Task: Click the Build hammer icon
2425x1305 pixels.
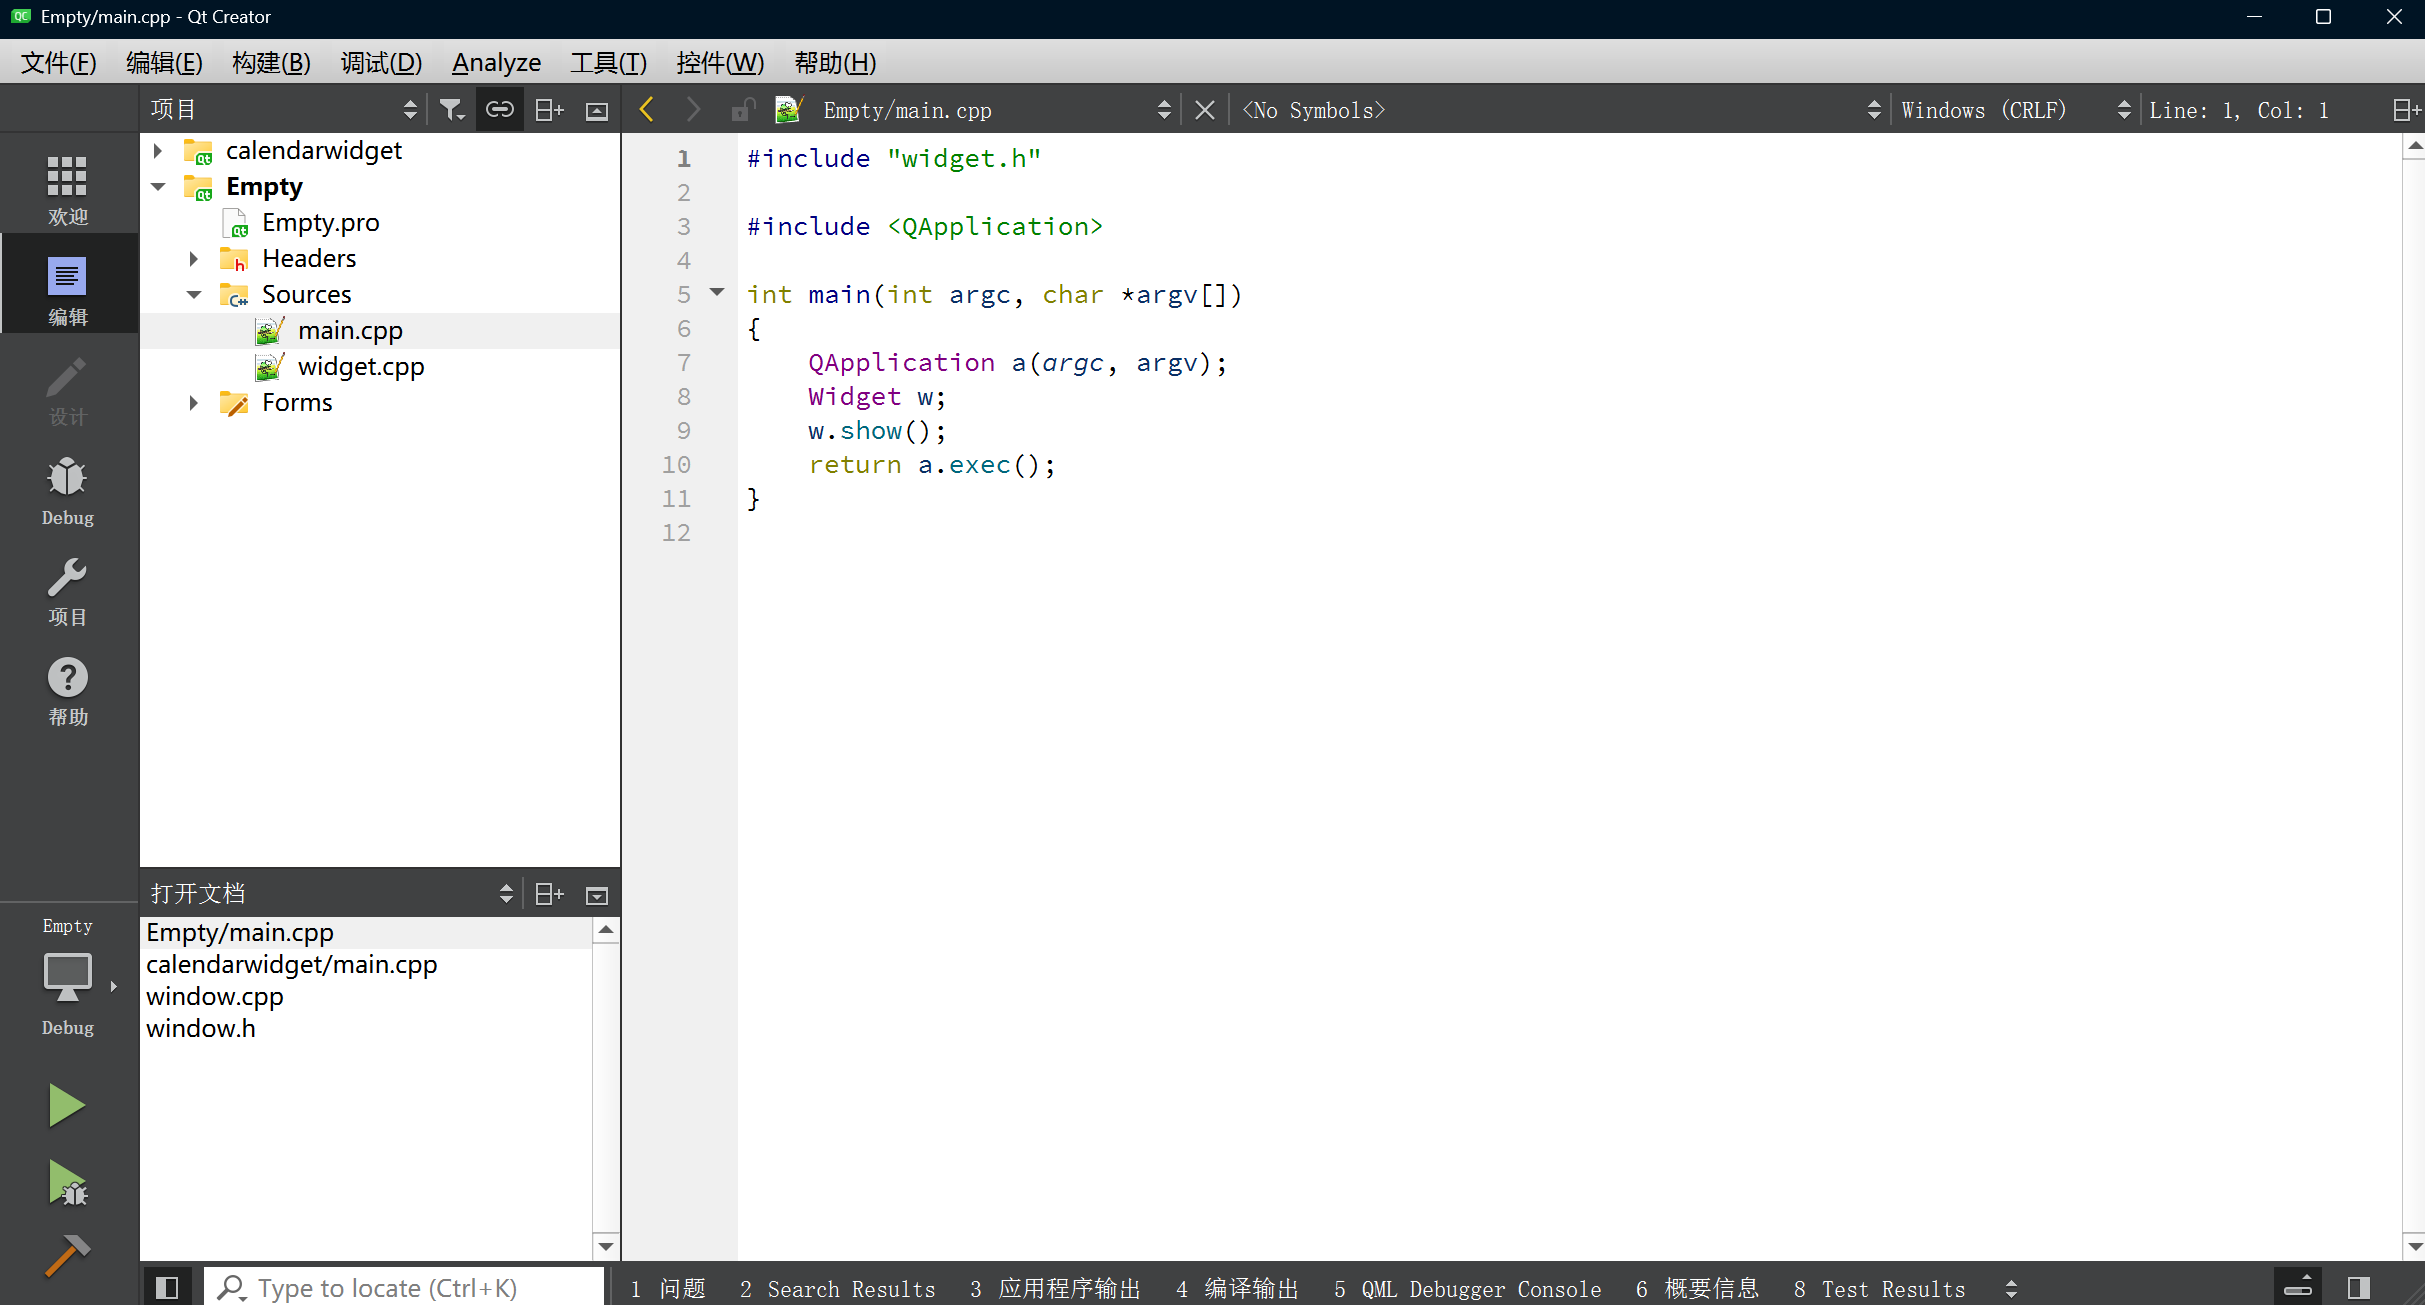Action: click(x=66, y=1257)
